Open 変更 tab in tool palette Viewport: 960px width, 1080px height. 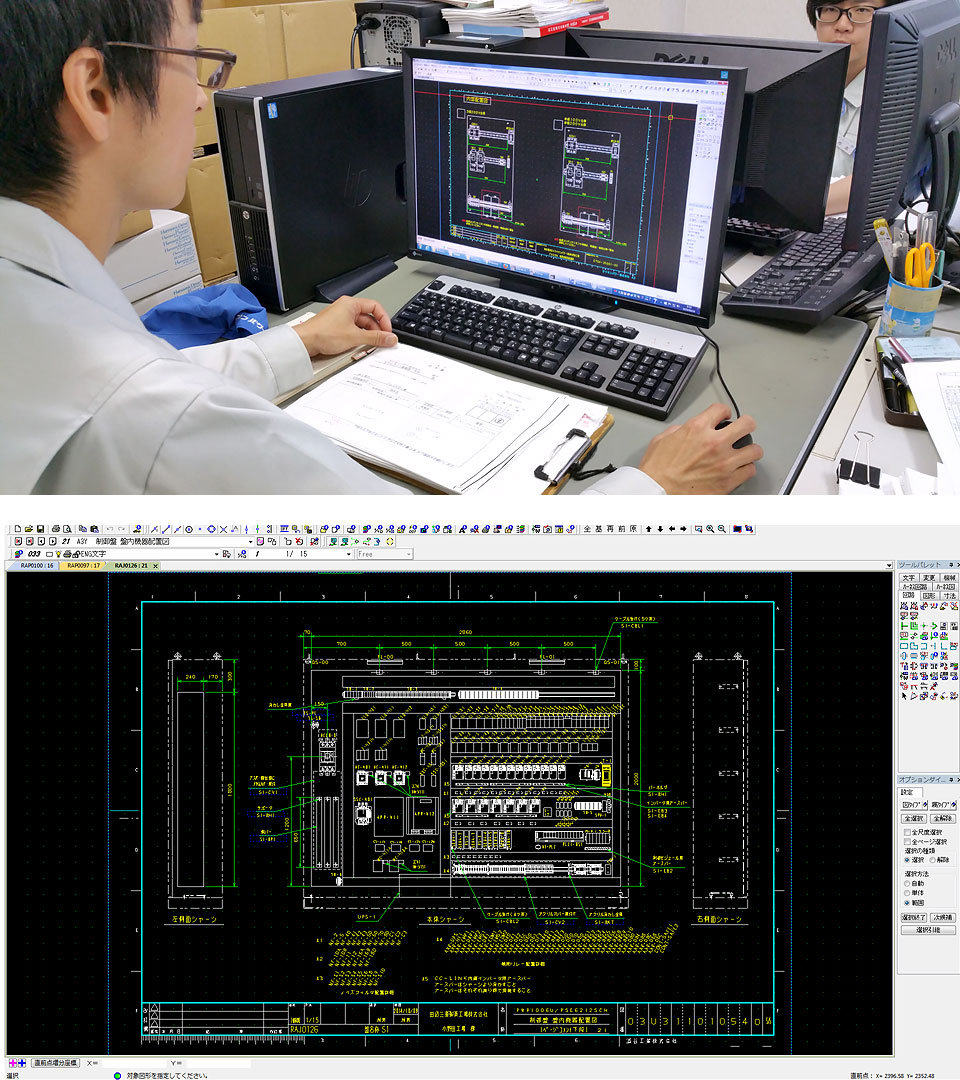(x=929, y=578)
